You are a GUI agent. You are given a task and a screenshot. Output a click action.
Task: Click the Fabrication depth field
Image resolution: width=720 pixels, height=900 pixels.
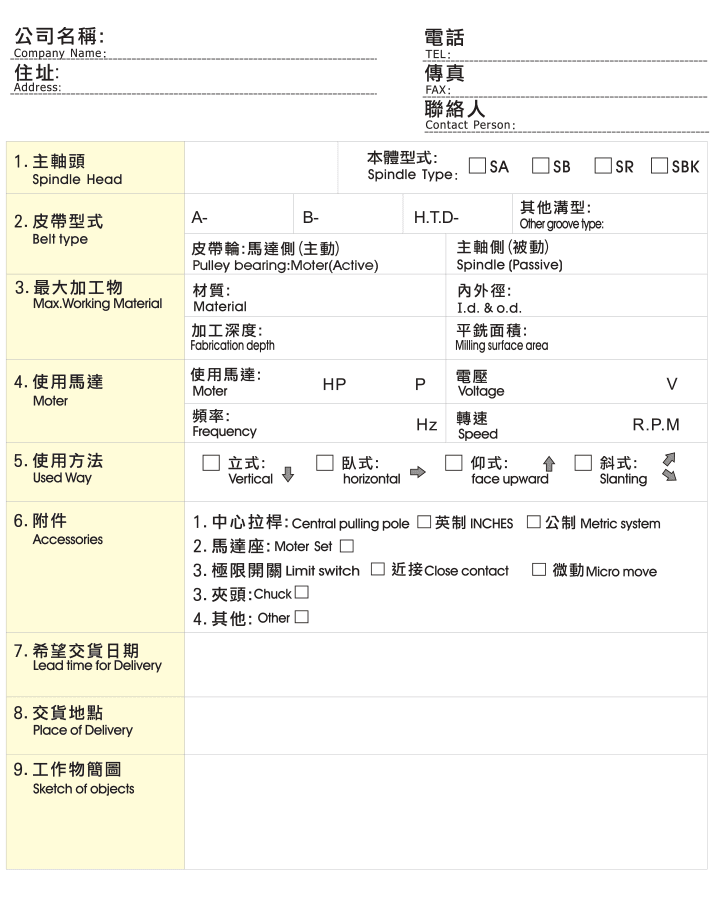tap(315, 338)
